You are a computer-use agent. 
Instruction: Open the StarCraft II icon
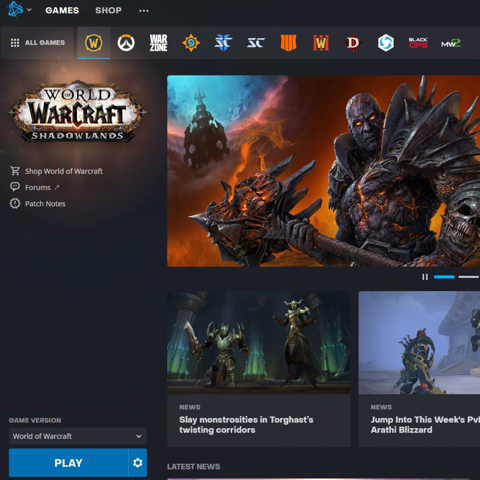point(223,43)
